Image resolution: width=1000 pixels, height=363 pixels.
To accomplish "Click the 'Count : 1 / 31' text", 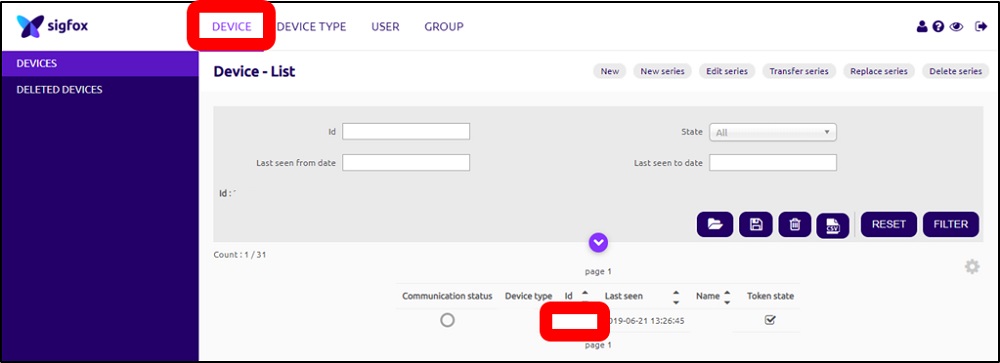I will click(240, 255).
